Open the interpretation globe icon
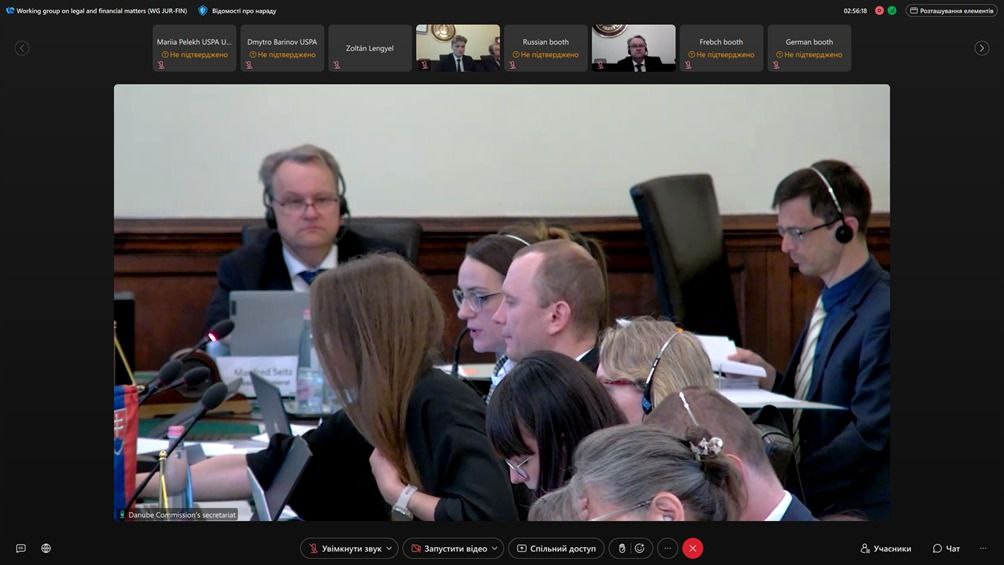 coord(46,548)
